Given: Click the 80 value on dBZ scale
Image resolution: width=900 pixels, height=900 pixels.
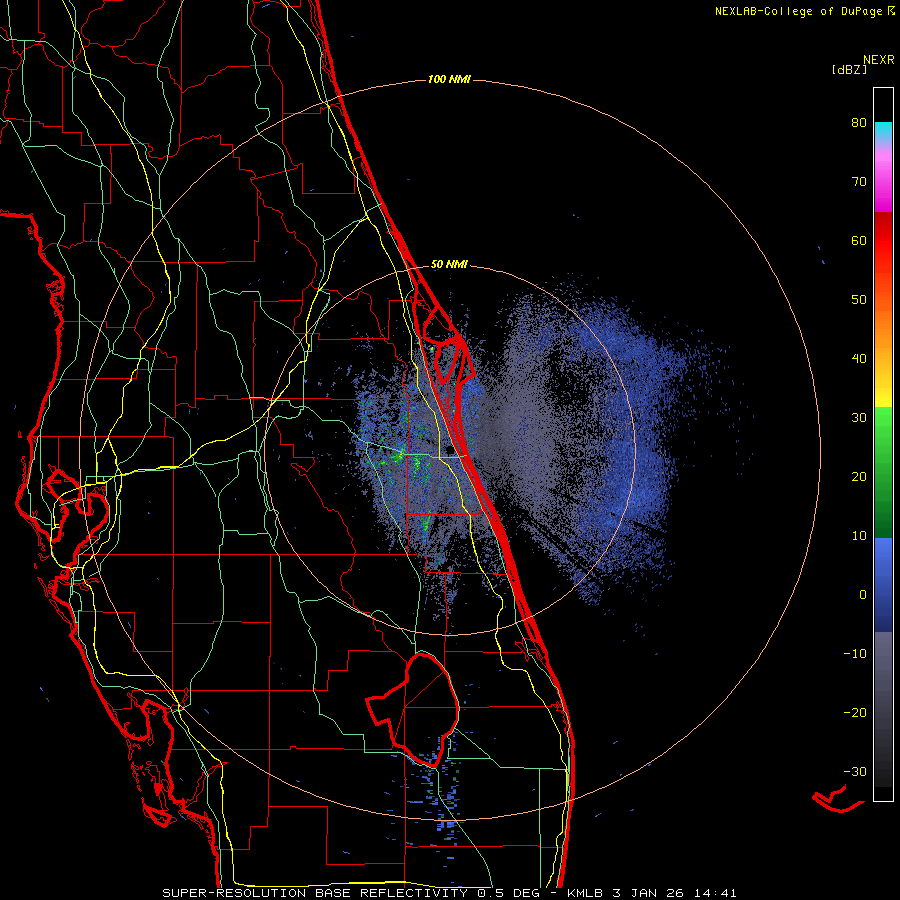Looking at the screenshot, I should tap(859, 123).
